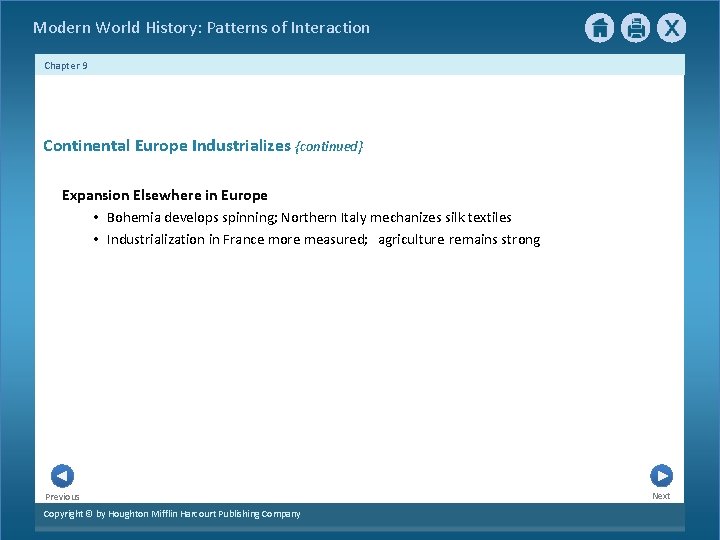Click the '{continued}' italic text
This screenshot has width=720, height=540.
coord(329,146)
